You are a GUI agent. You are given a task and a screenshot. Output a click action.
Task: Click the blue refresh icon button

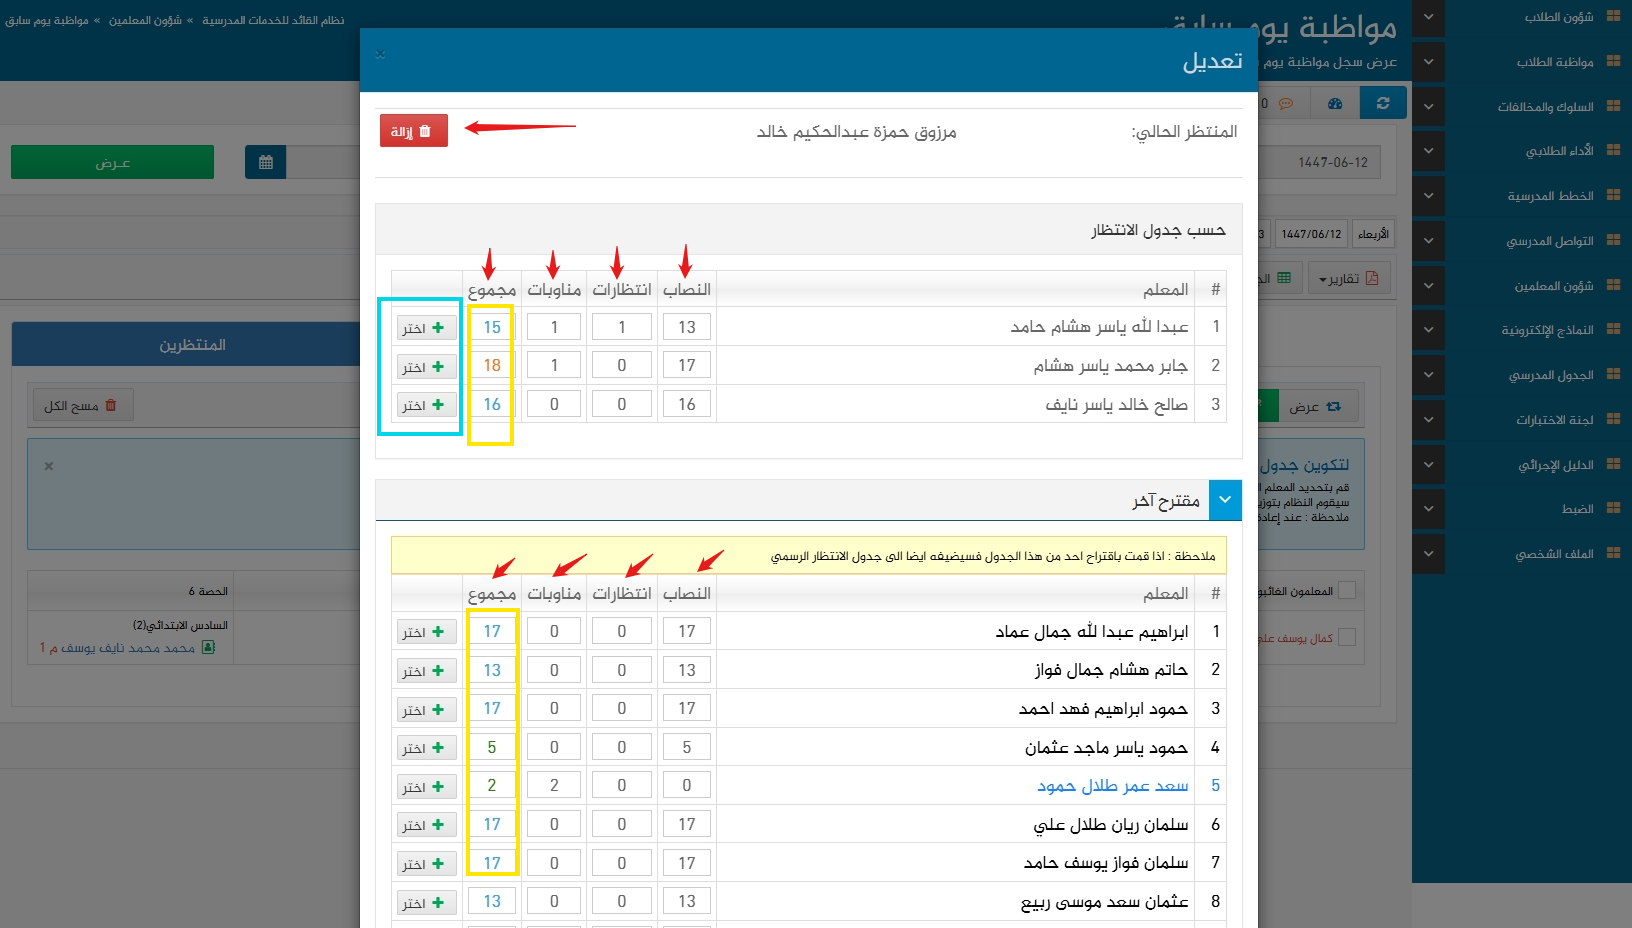click(x=1382, y=103)
